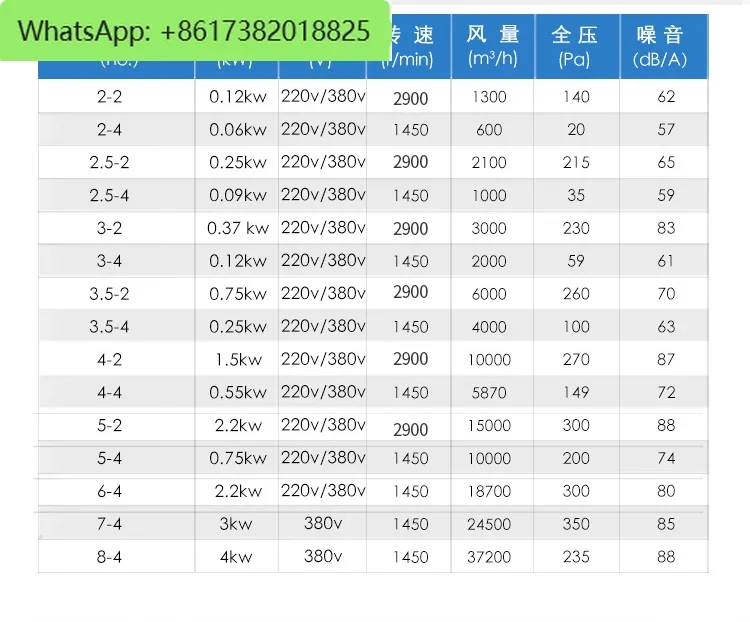This screenshot has height=622, width=750.
Task: Select model cell 2.5-2
Action: (110, 162)
